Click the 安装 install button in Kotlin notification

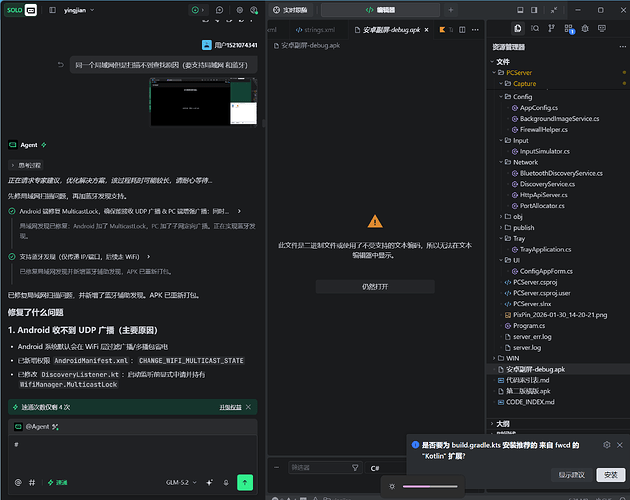(611, 475)
